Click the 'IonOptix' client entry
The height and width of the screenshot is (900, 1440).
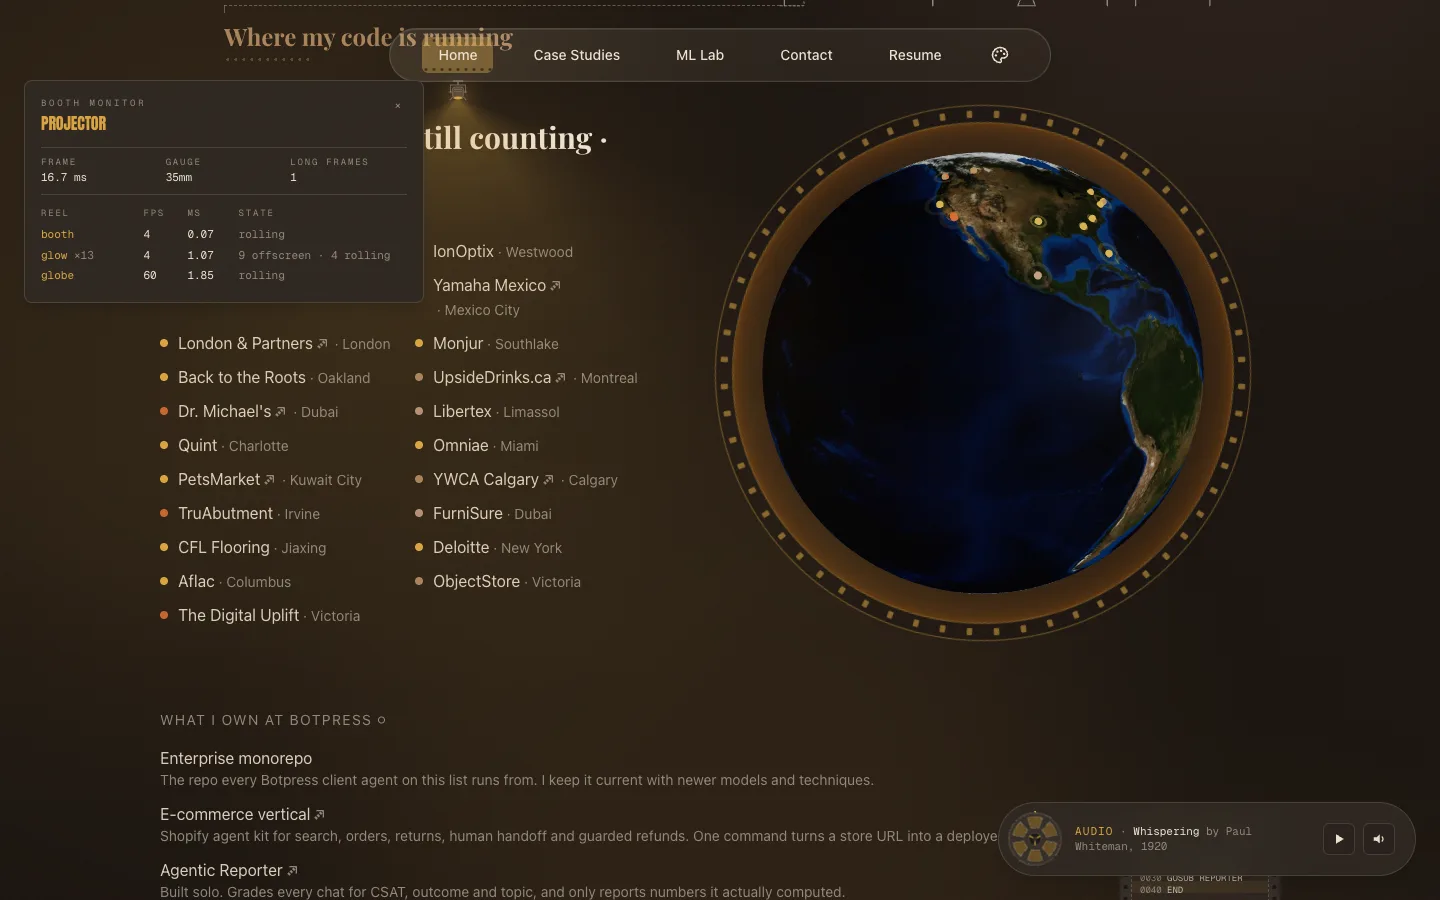(503, 252)
